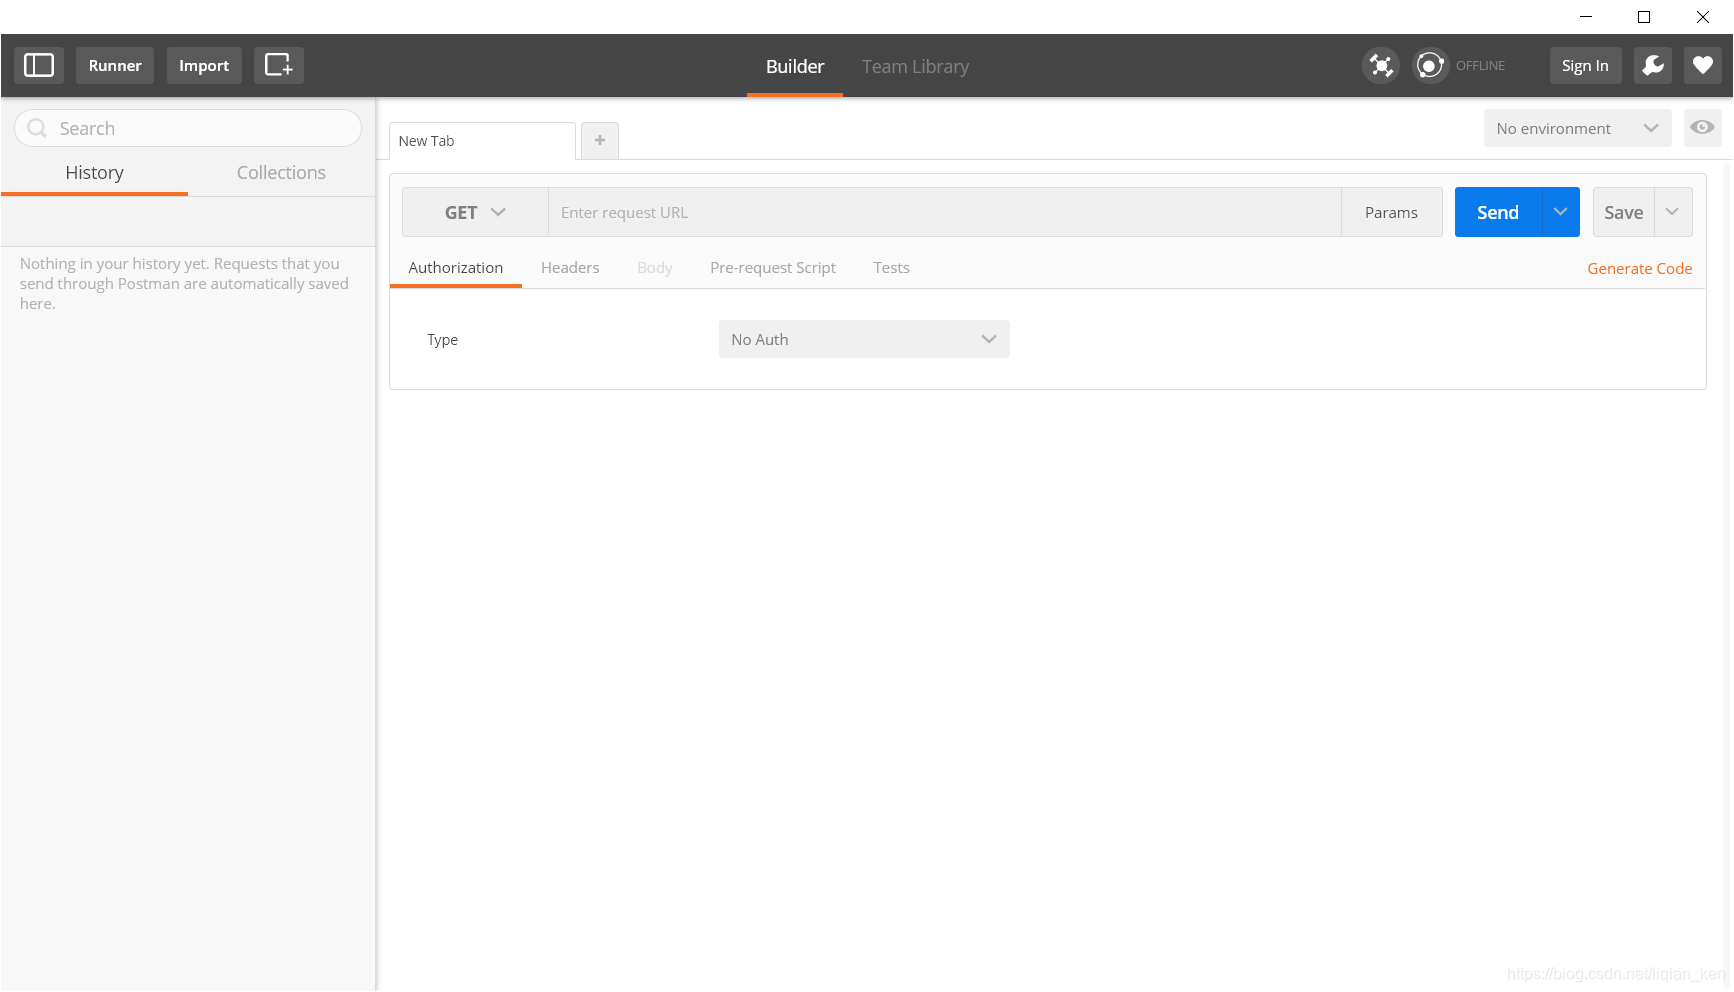This screenshot has width=1734, height=992.
Task: Select the Collections tab in the sidebar
Action: (281, 173)
